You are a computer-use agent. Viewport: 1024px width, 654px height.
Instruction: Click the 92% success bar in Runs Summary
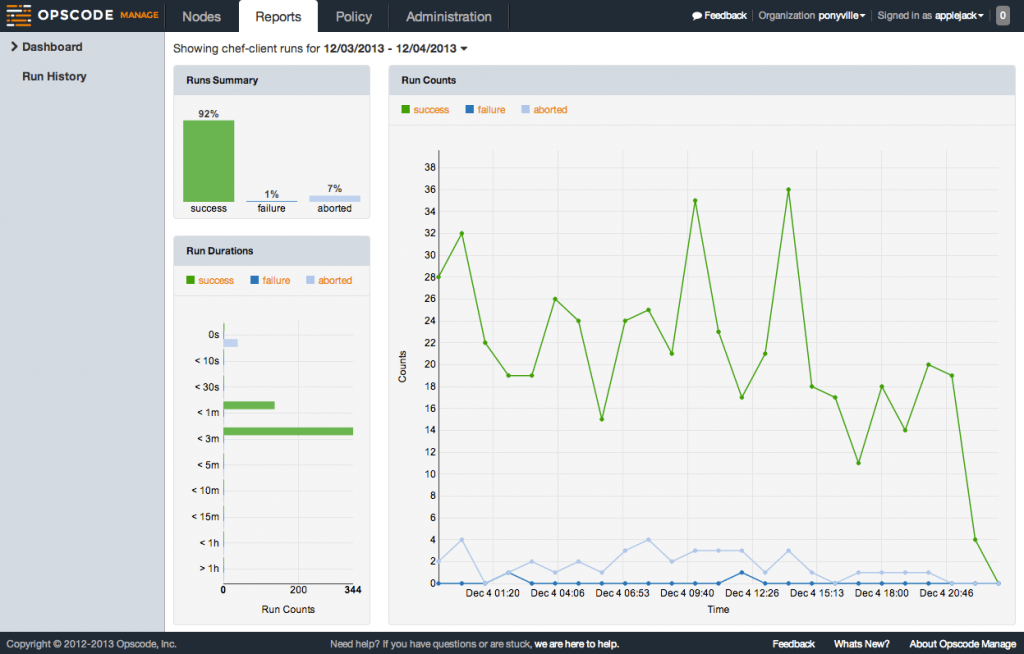pos(208,160)
